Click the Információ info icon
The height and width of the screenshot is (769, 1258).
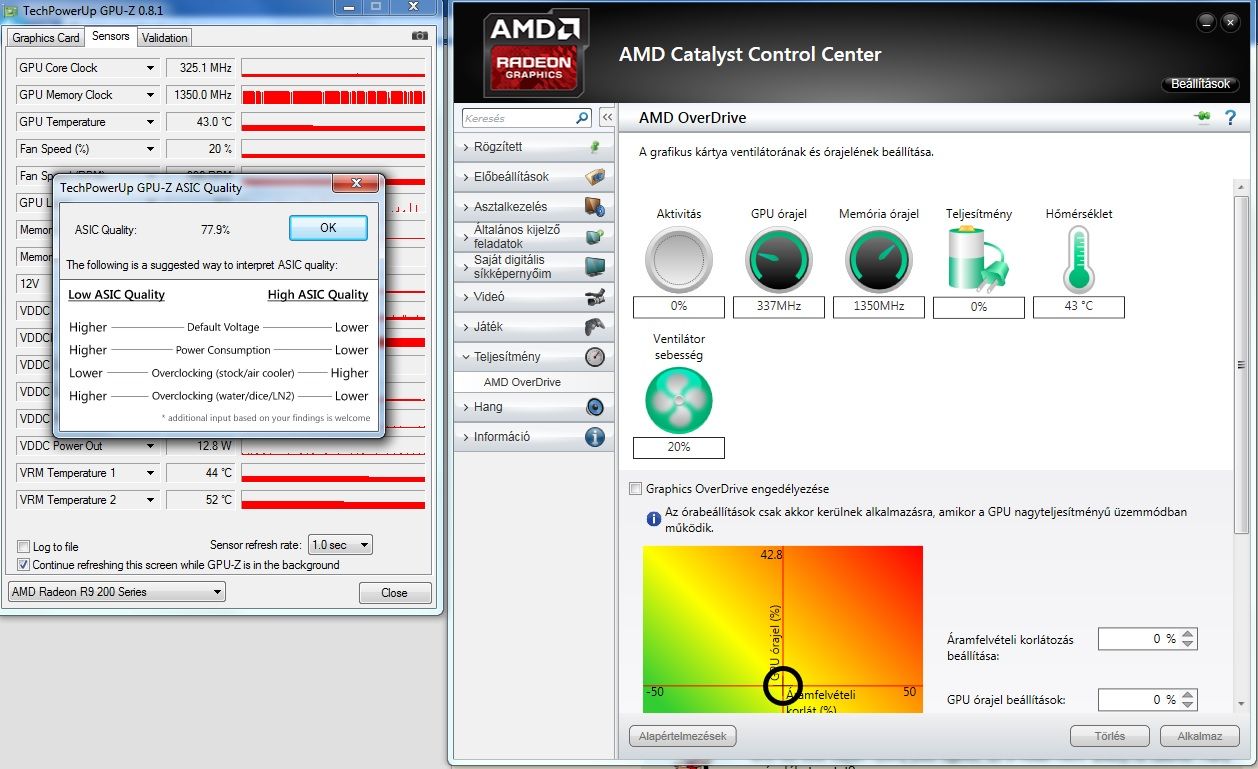coord(595,437)
